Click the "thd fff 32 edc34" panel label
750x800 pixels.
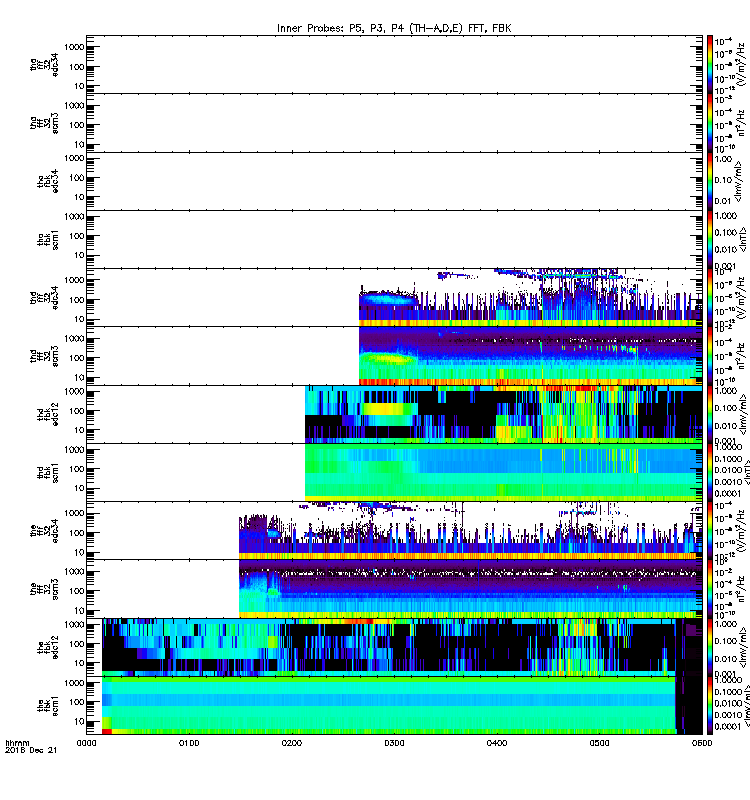point(44,297)
